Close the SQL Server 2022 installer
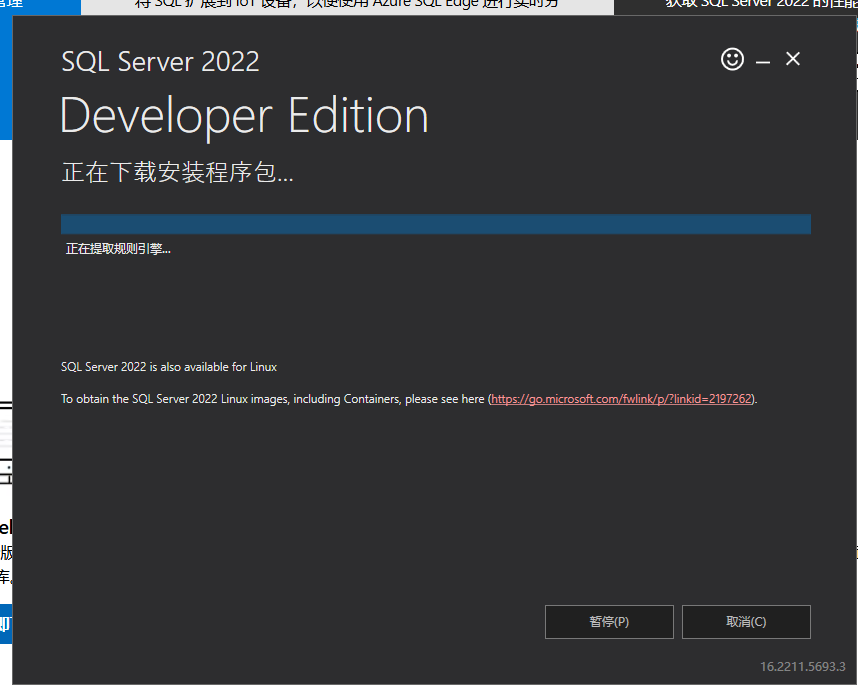 (793, 60)
